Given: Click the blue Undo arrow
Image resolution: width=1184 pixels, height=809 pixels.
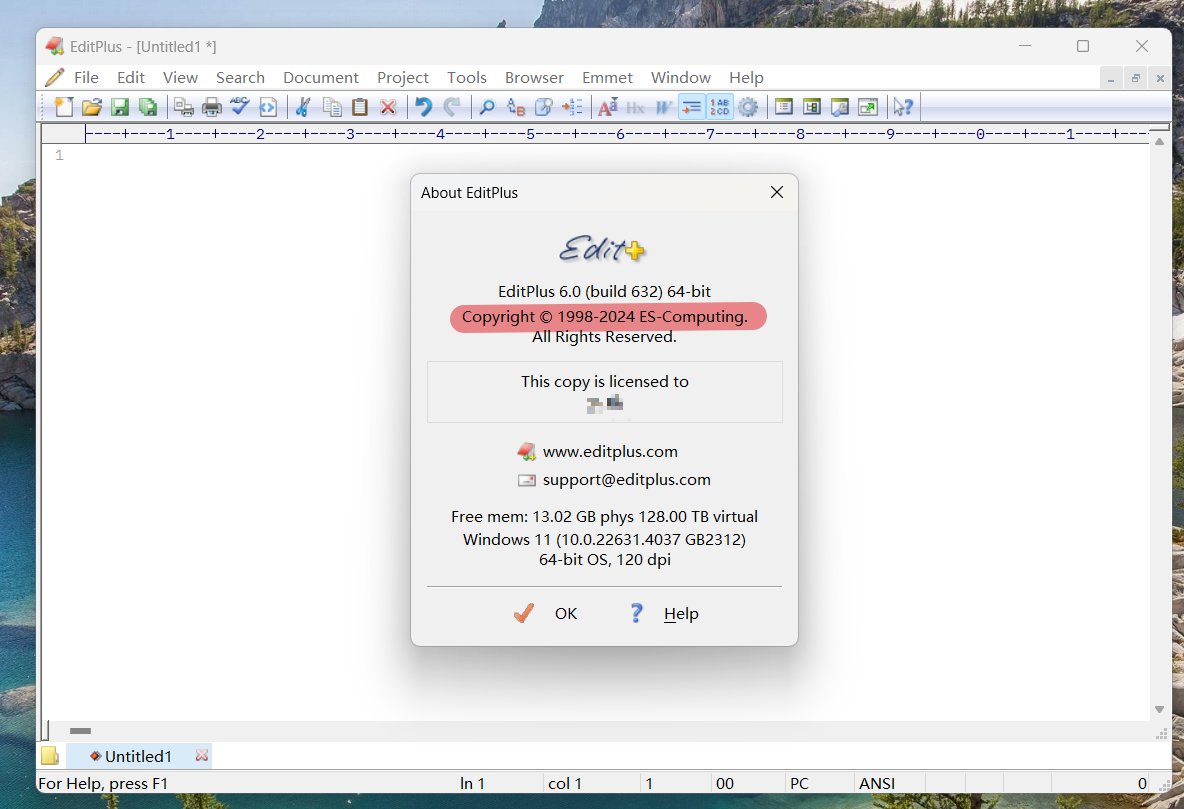Looking at the screenshot, I should [x=424, y=107].
